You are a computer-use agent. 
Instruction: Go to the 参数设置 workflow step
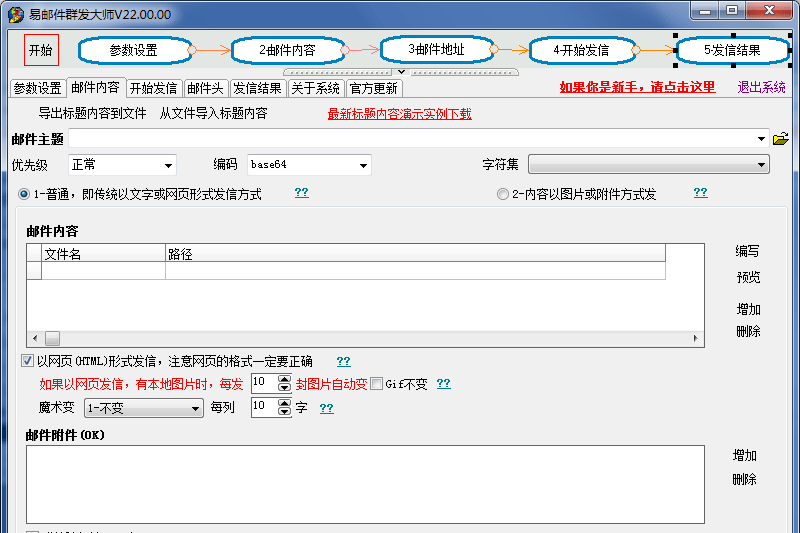[x=134, y=50]
